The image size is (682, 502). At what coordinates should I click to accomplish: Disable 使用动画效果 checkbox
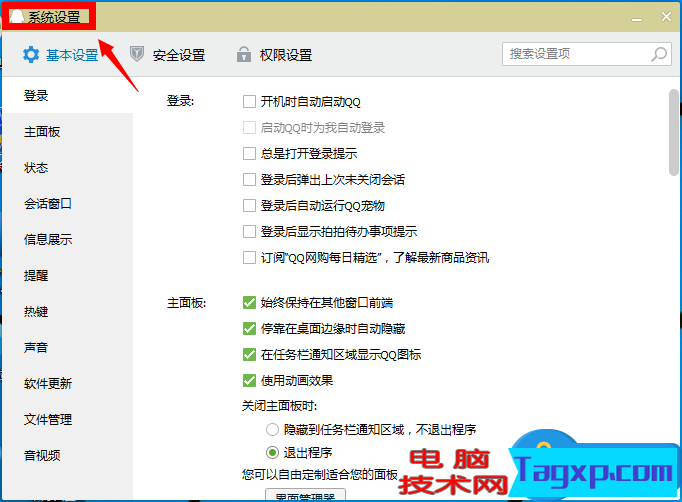(x=249, y=381)
